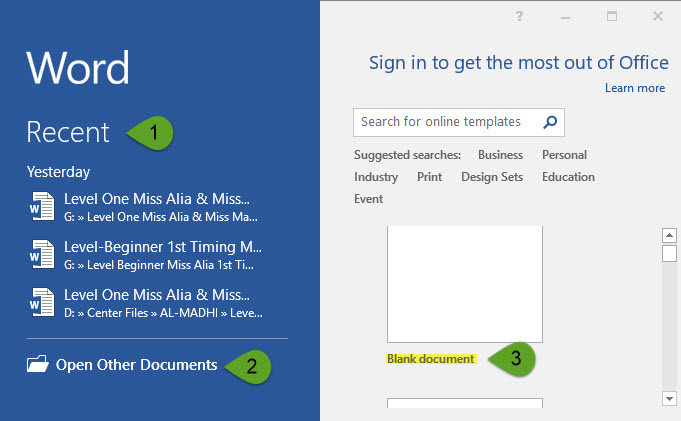Click the template list scroll down arrow
The height and width of the screenshot is (421, 681).
tap(669, 398)
